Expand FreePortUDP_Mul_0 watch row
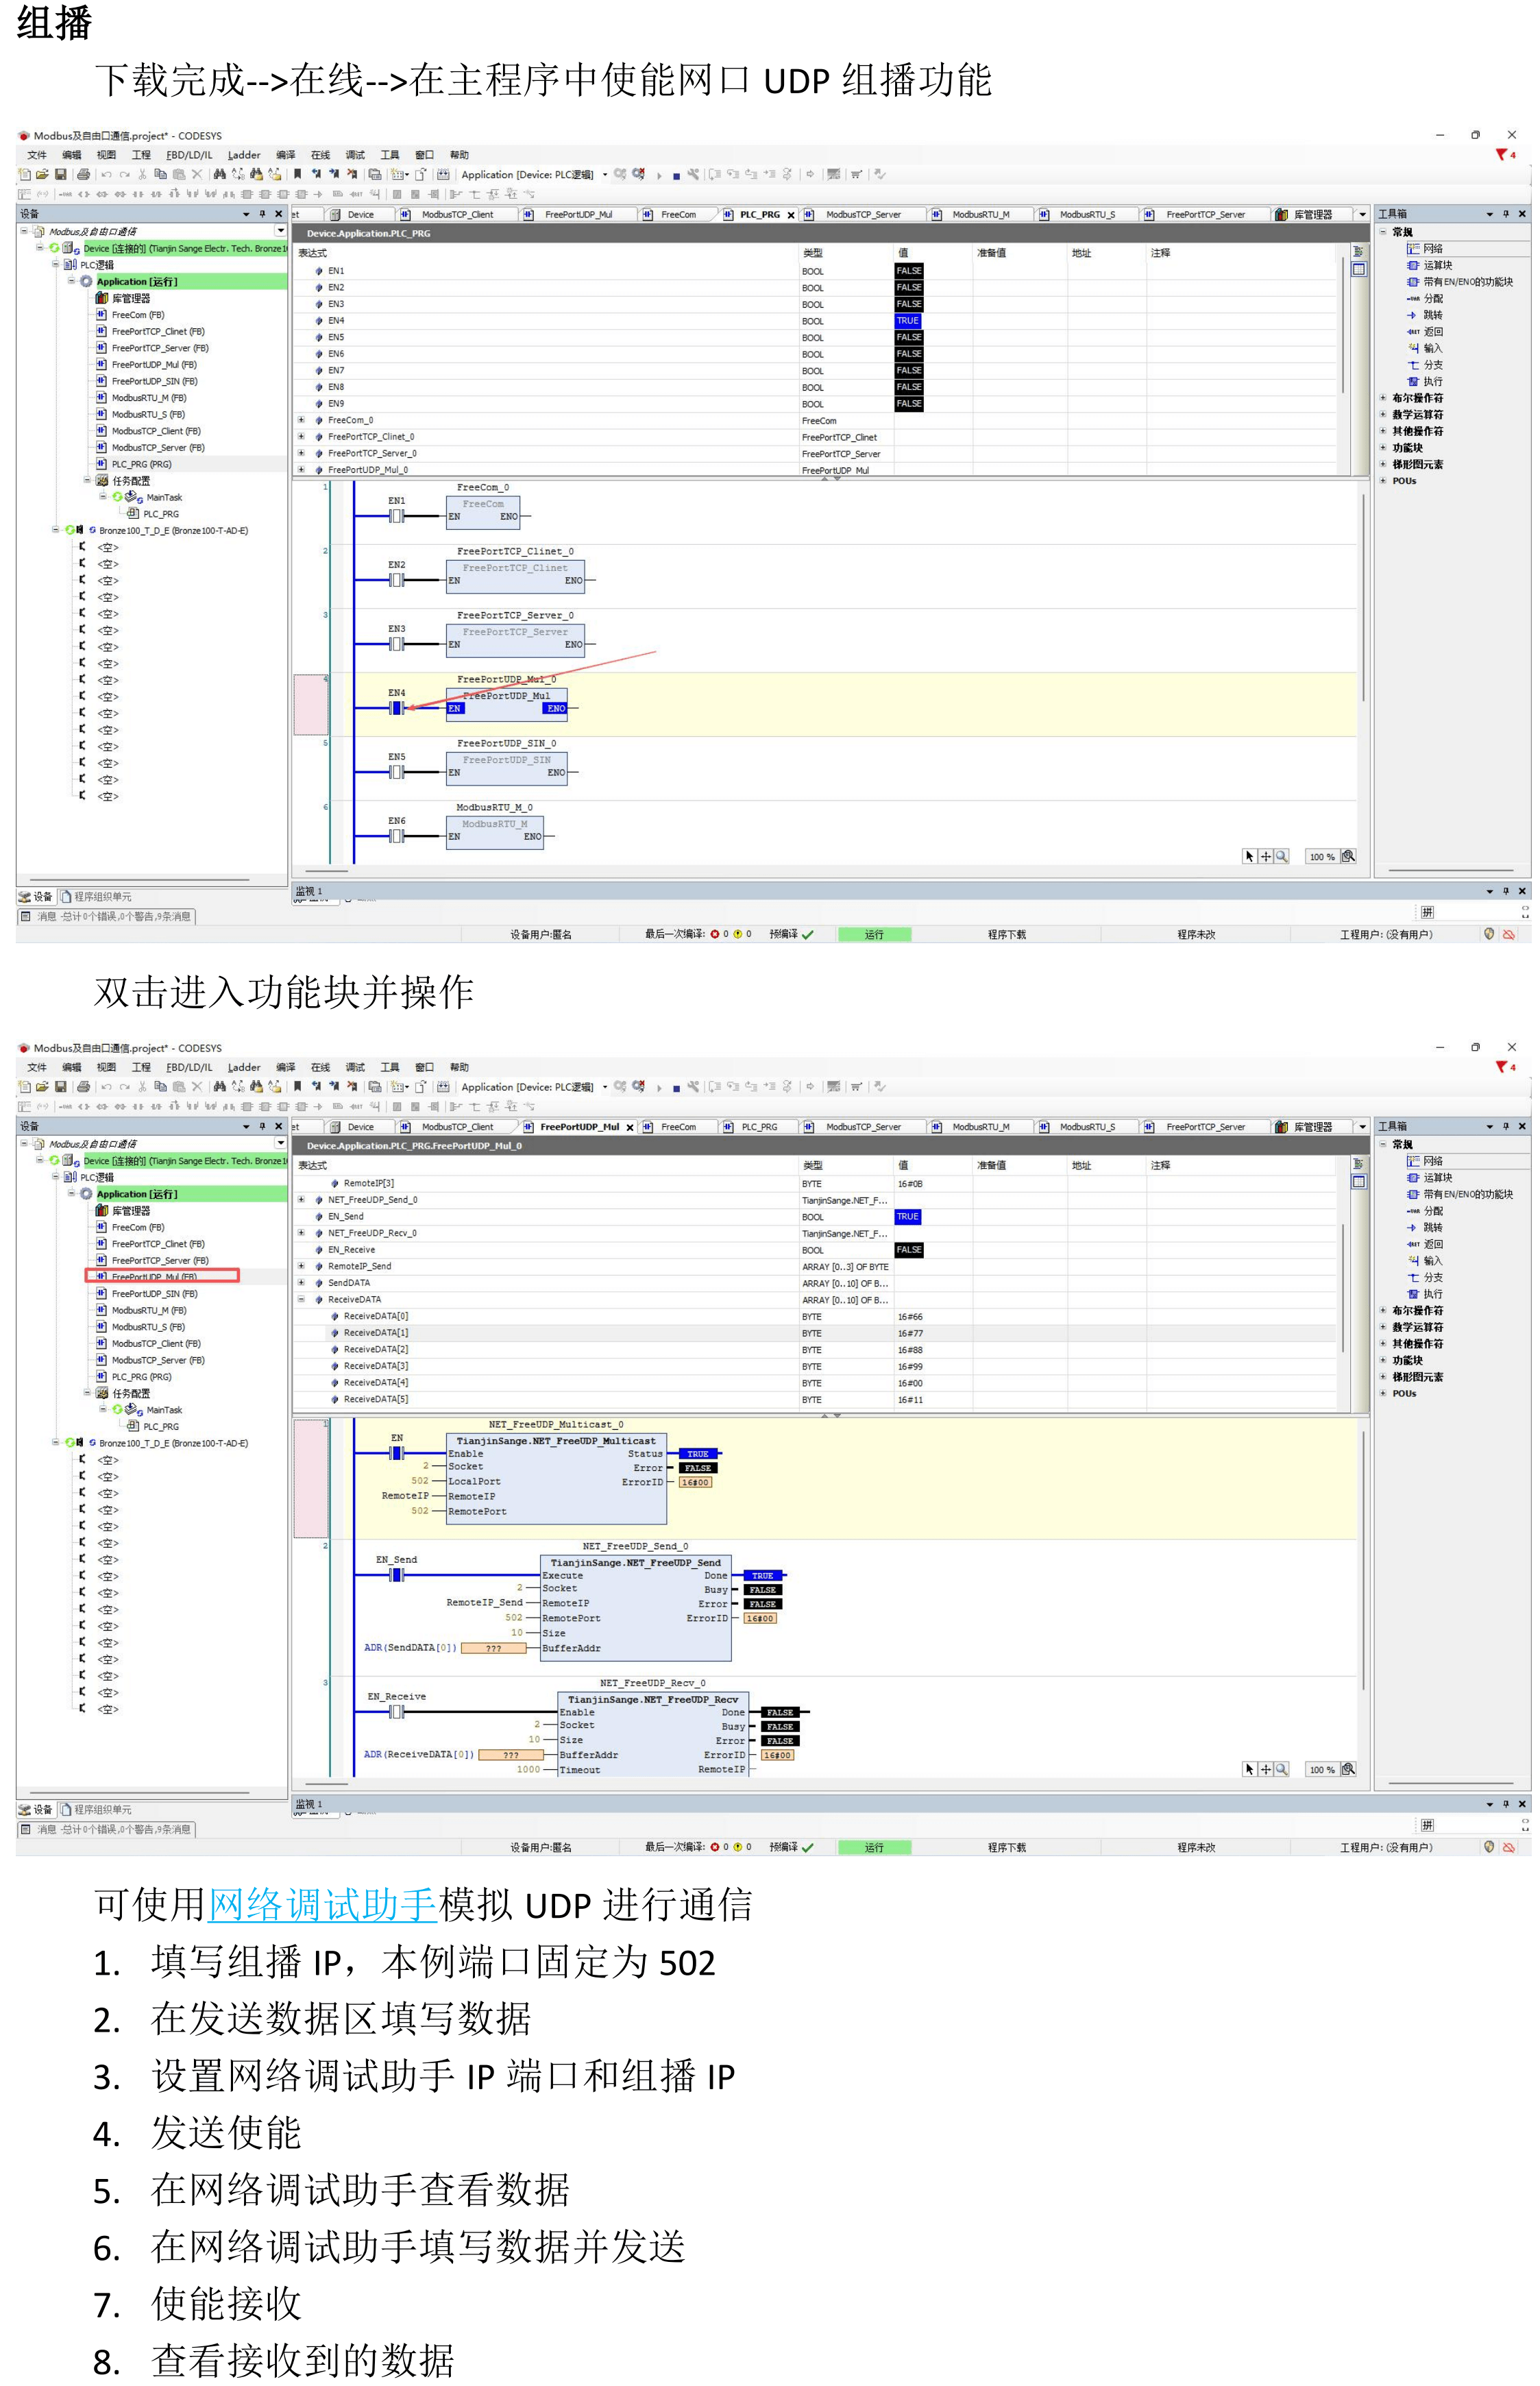The image size is (1540, 2386). pyautogui.click(x=301, y=469)
